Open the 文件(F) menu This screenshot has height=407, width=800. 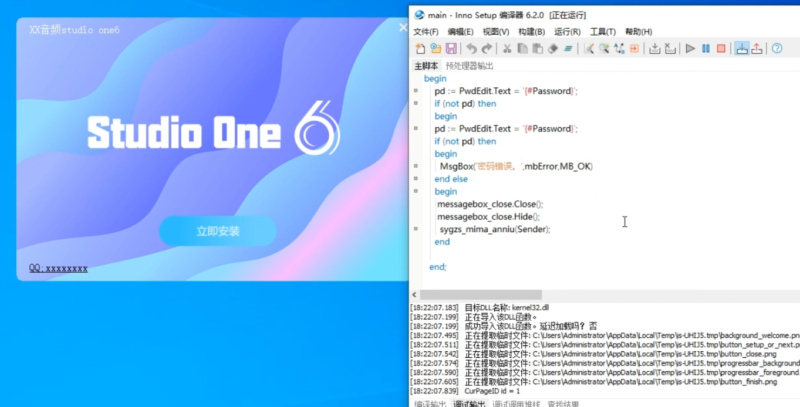point(426,32)
